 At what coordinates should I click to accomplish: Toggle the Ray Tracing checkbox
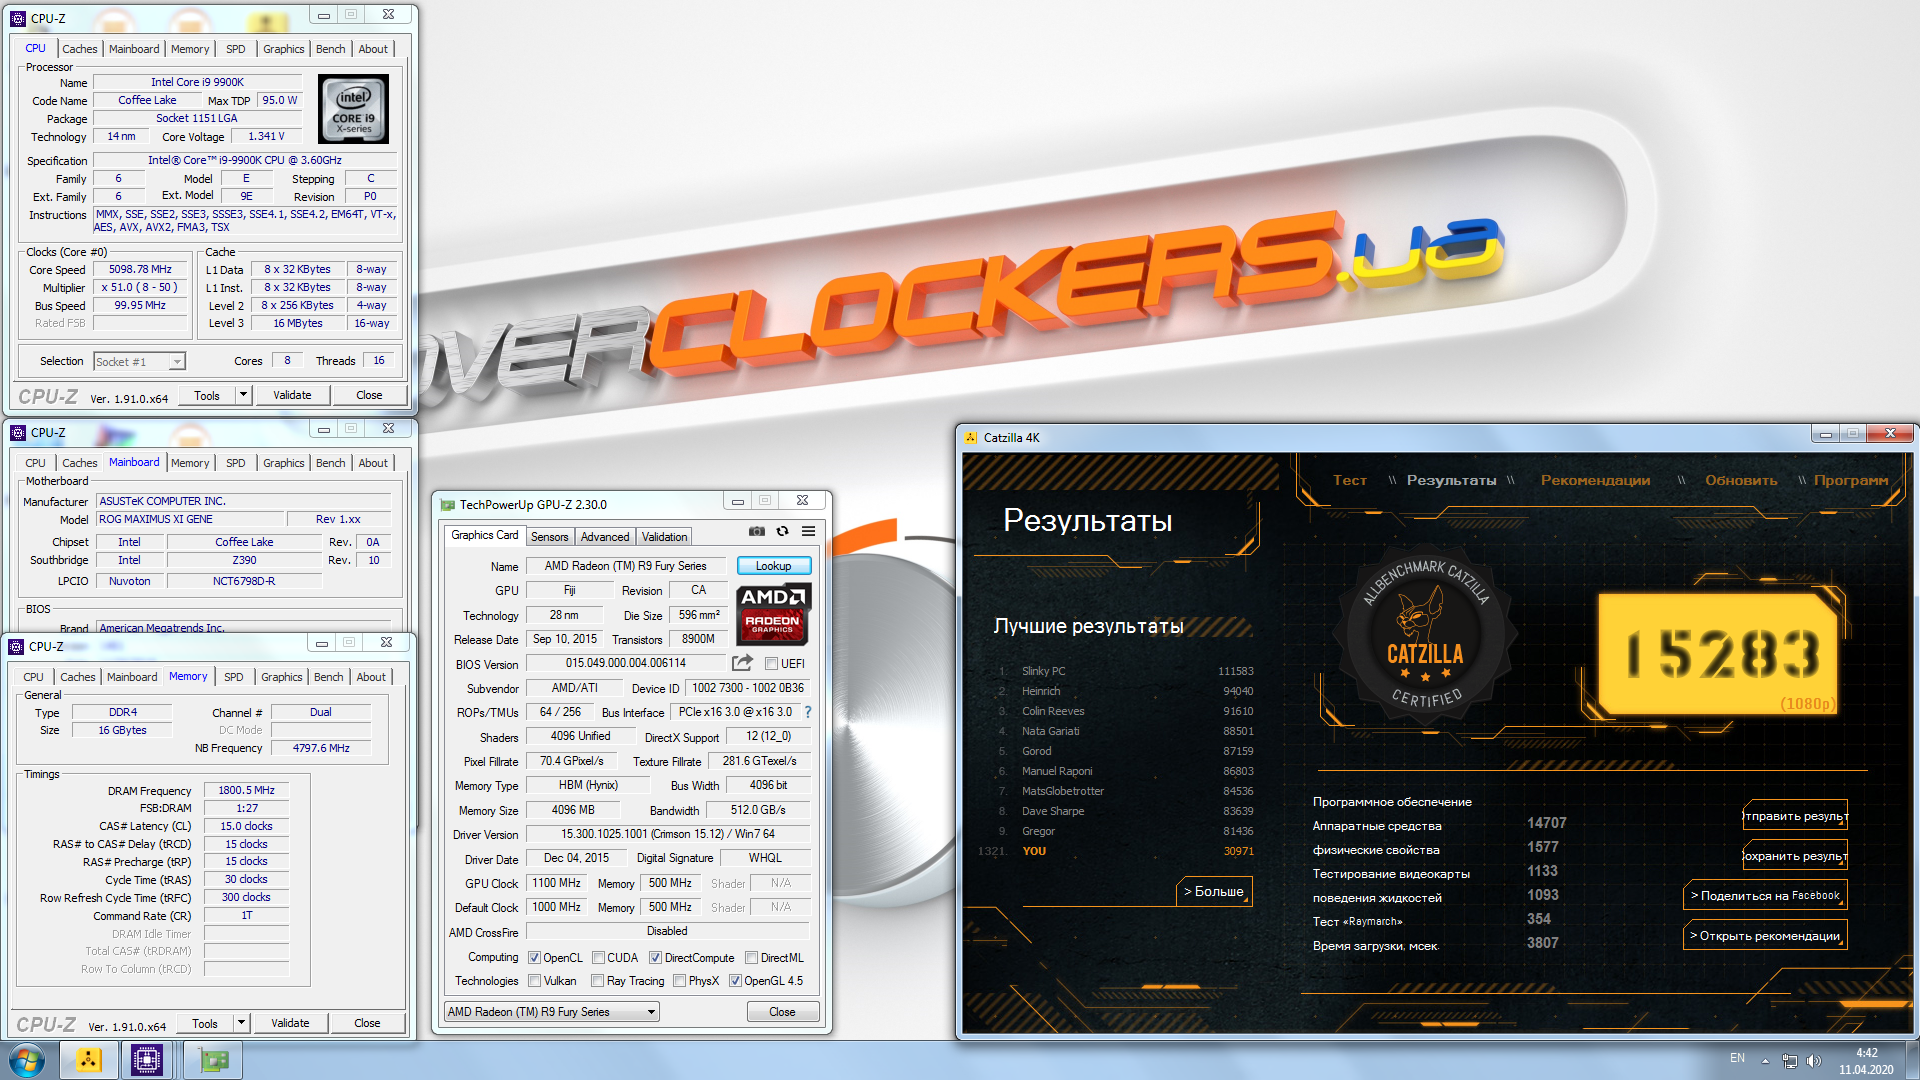(597, 981)
